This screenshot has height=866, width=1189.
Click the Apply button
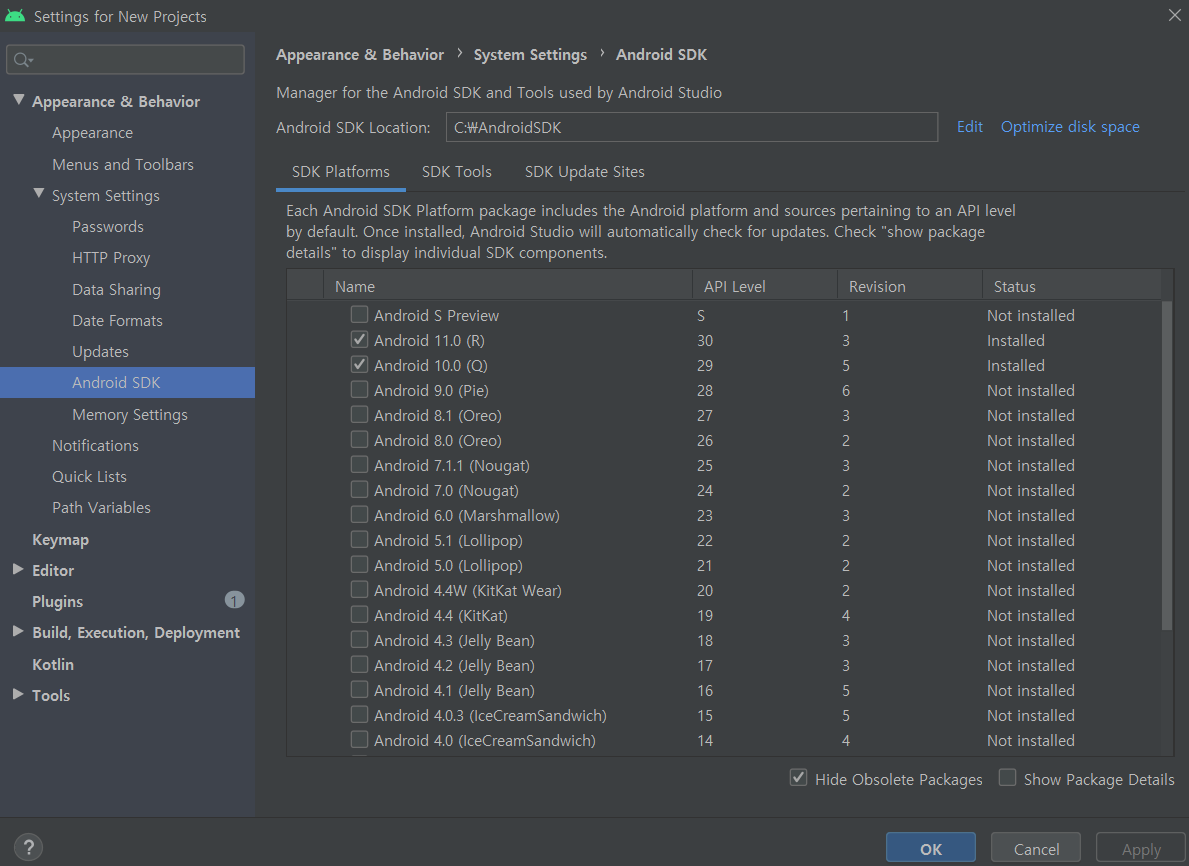[x=1141, y=849]
